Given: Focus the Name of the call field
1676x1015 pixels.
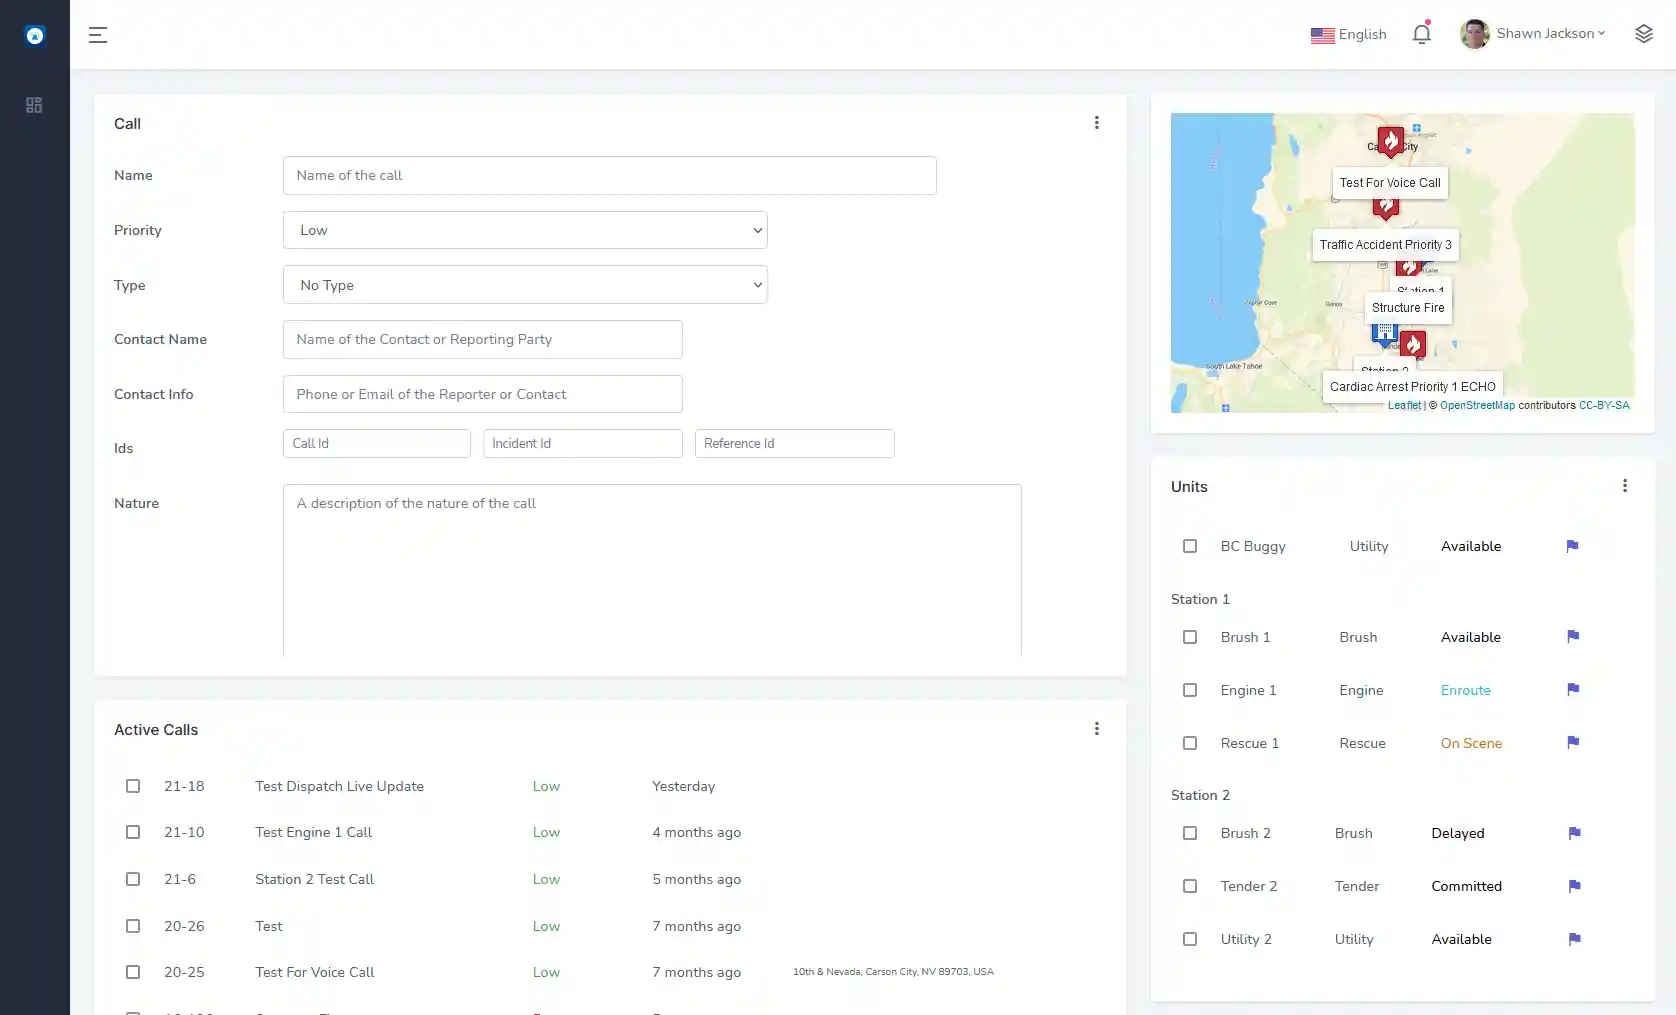Looking at the screenshot, I should click(x=609, y=176).
